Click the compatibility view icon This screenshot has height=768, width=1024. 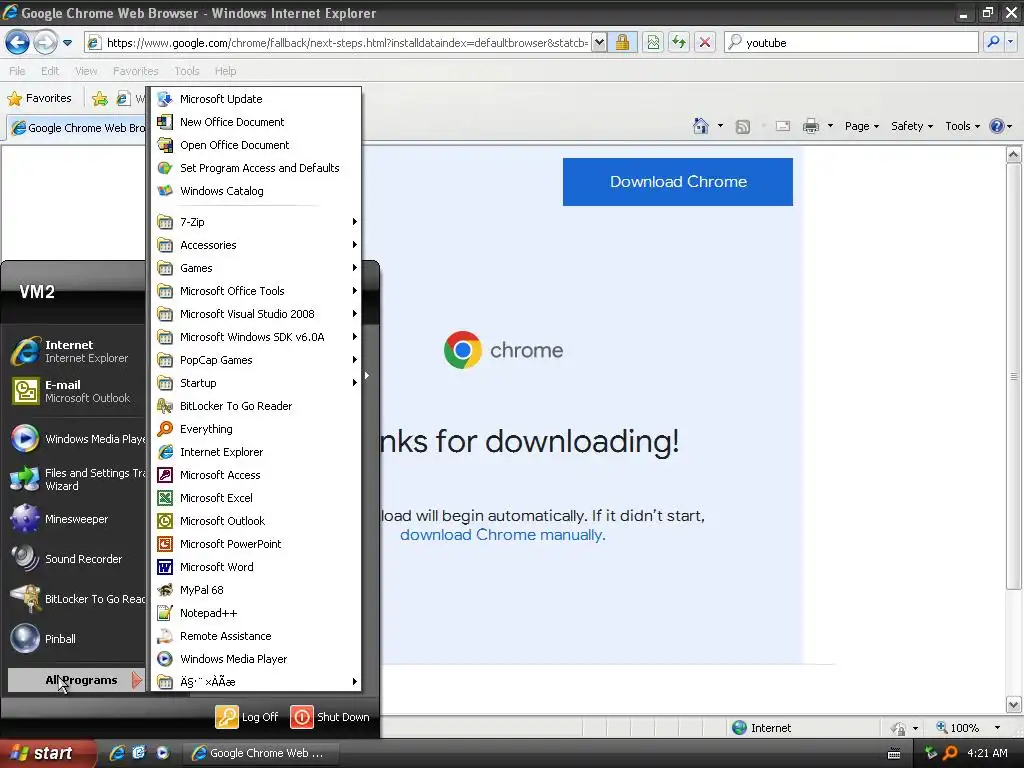653,42
